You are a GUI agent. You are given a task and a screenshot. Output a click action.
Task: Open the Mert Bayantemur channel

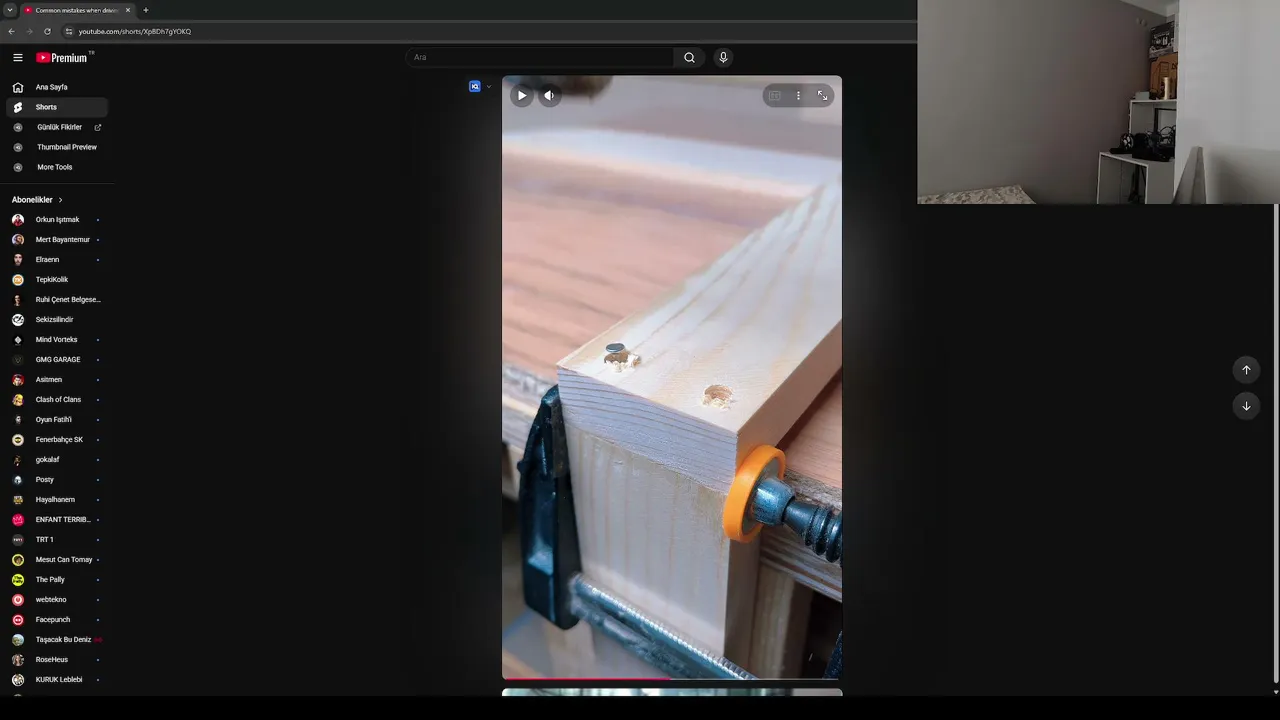[57, 240]
